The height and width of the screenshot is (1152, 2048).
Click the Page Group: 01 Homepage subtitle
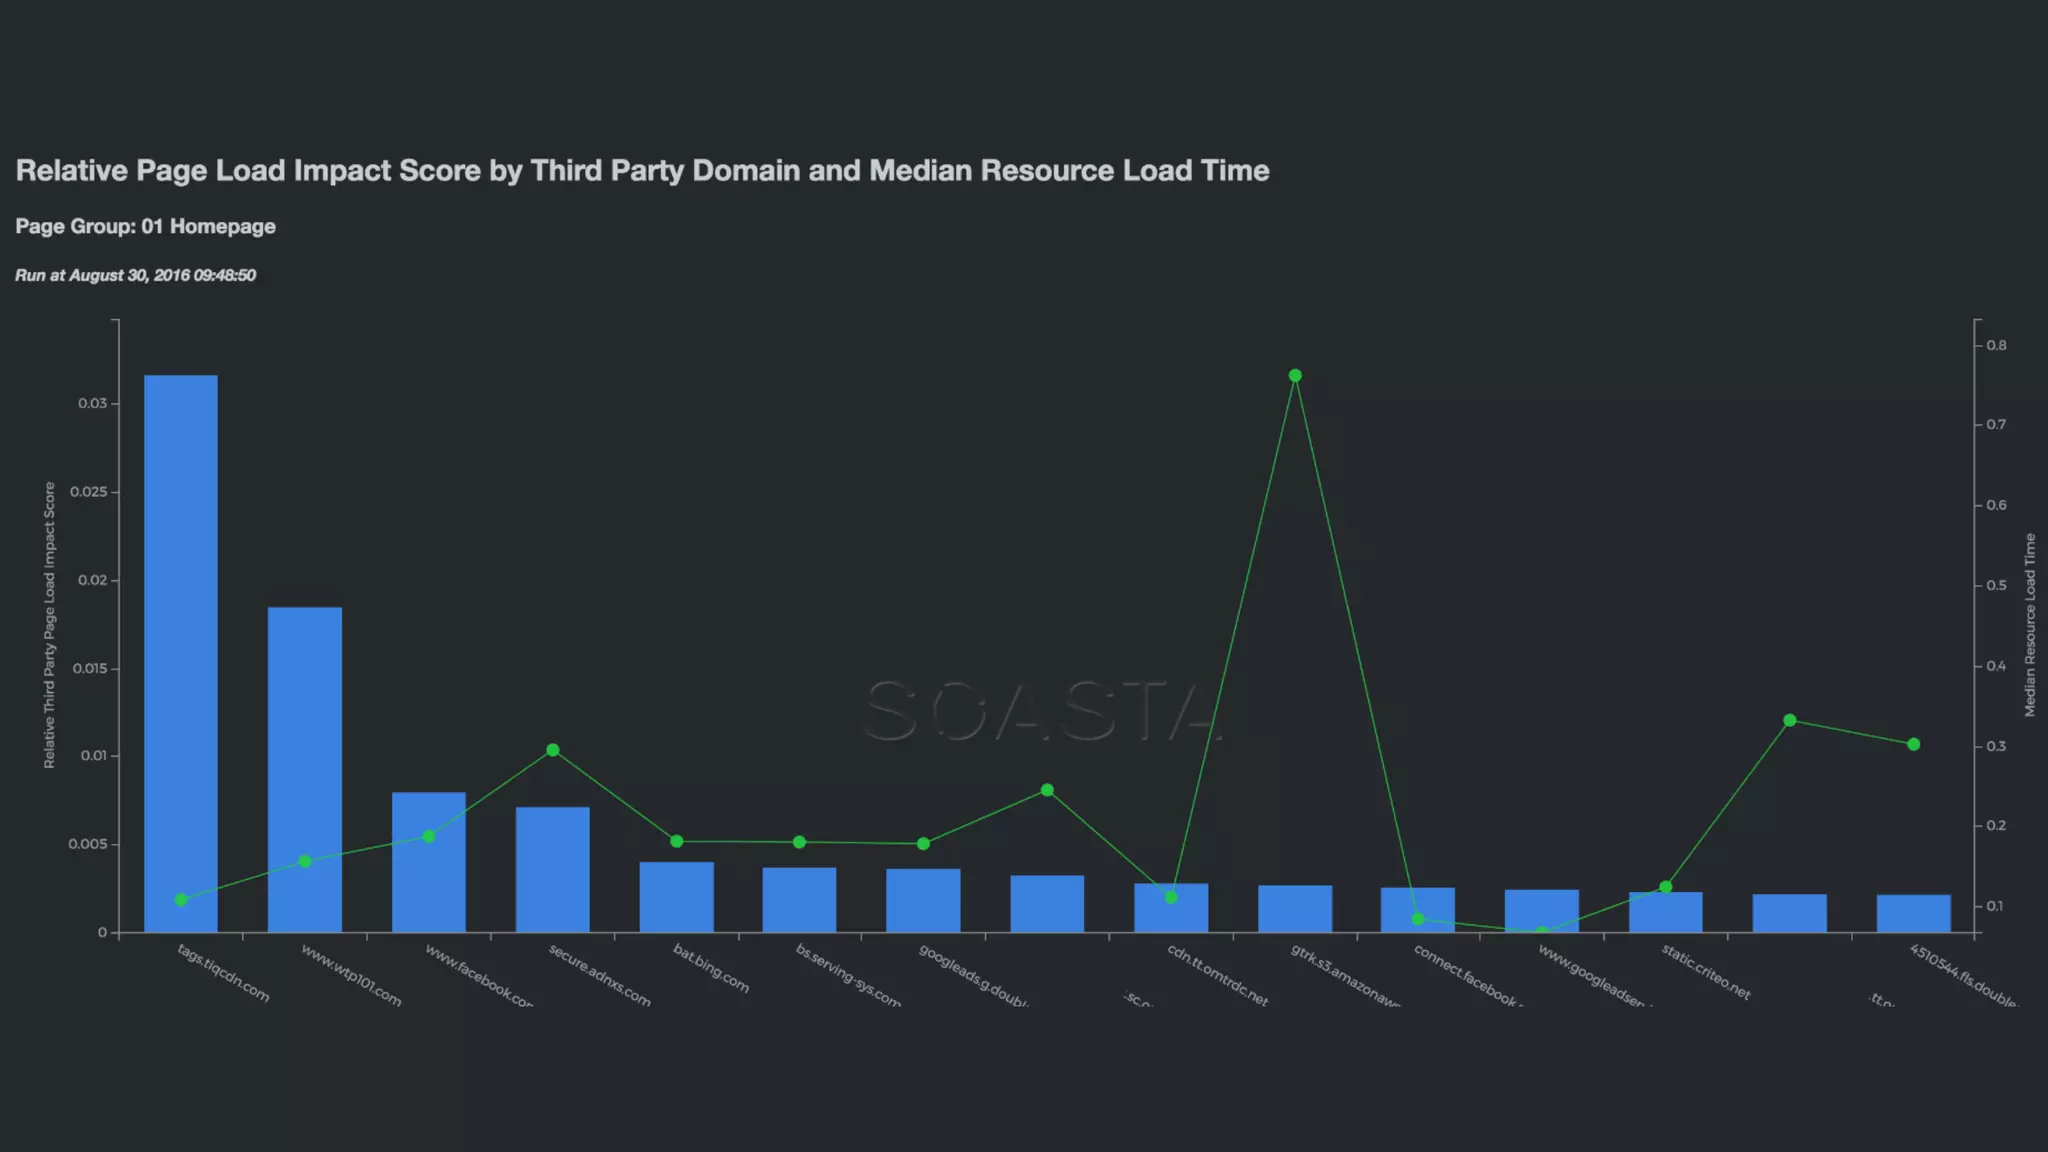click(145, 226)
